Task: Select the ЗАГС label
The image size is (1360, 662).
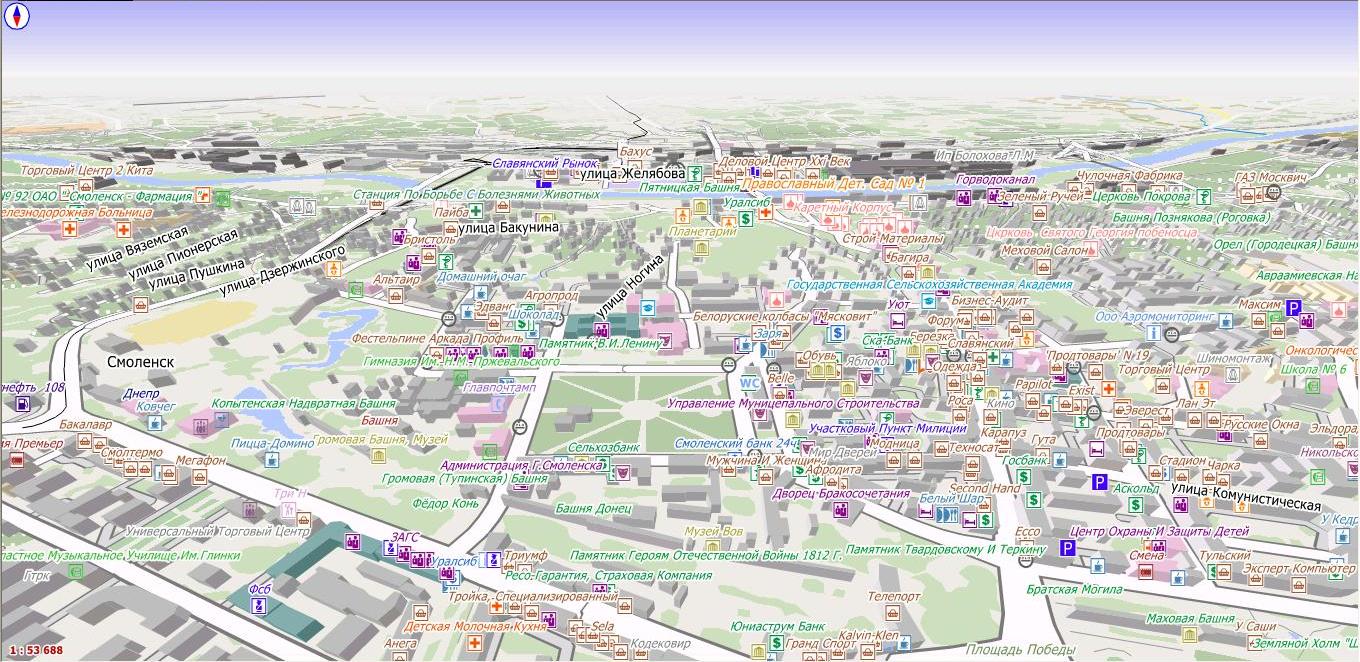Action: click(x=404, y=537)
